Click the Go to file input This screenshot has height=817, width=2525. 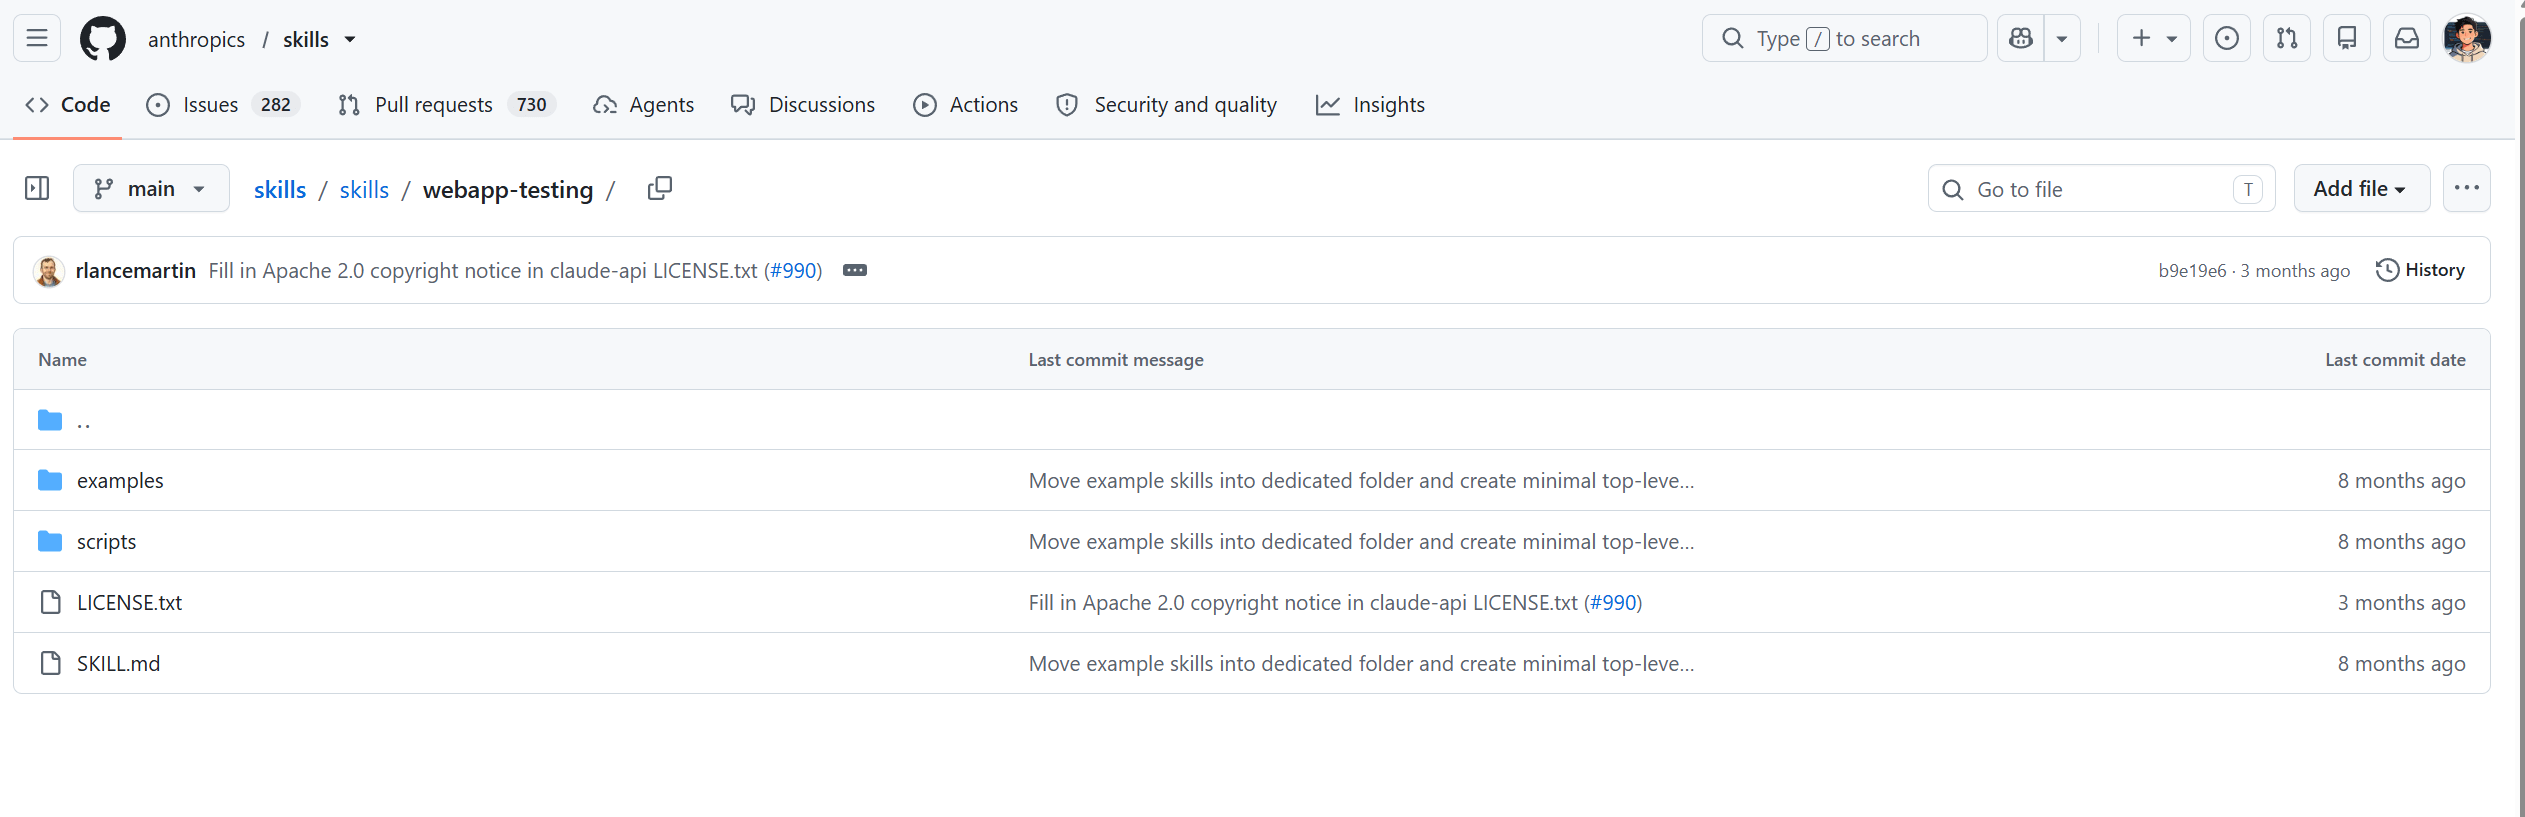(x=2101, y=188)
